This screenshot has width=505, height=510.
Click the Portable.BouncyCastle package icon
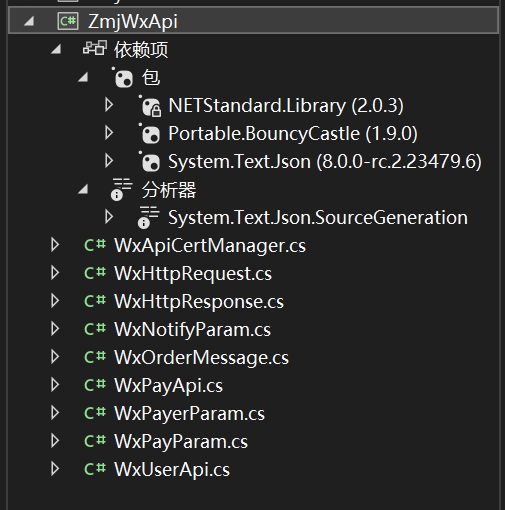coord(149,134)
